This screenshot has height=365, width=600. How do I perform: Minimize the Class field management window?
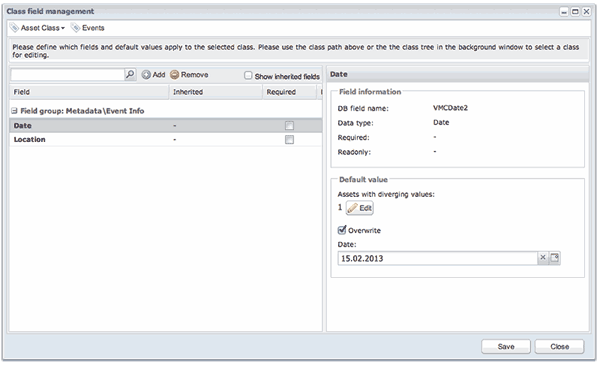coord(564,12)
